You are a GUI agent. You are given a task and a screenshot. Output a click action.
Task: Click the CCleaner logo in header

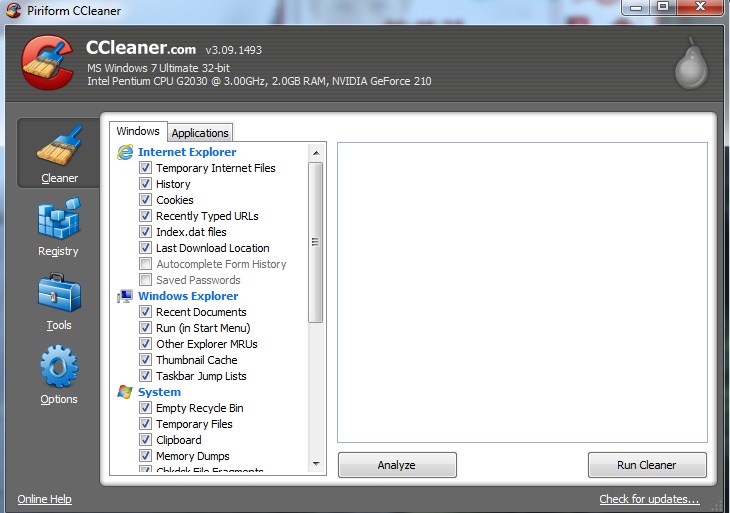(x=47, y=63)
